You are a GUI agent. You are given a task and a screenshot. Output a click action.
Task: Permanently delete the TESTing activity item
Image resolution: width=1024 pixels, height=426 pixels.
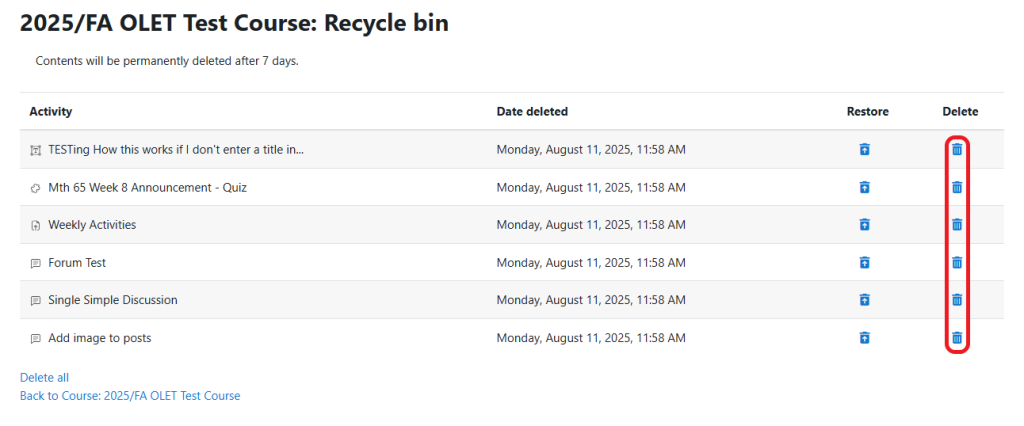[957, 150]
